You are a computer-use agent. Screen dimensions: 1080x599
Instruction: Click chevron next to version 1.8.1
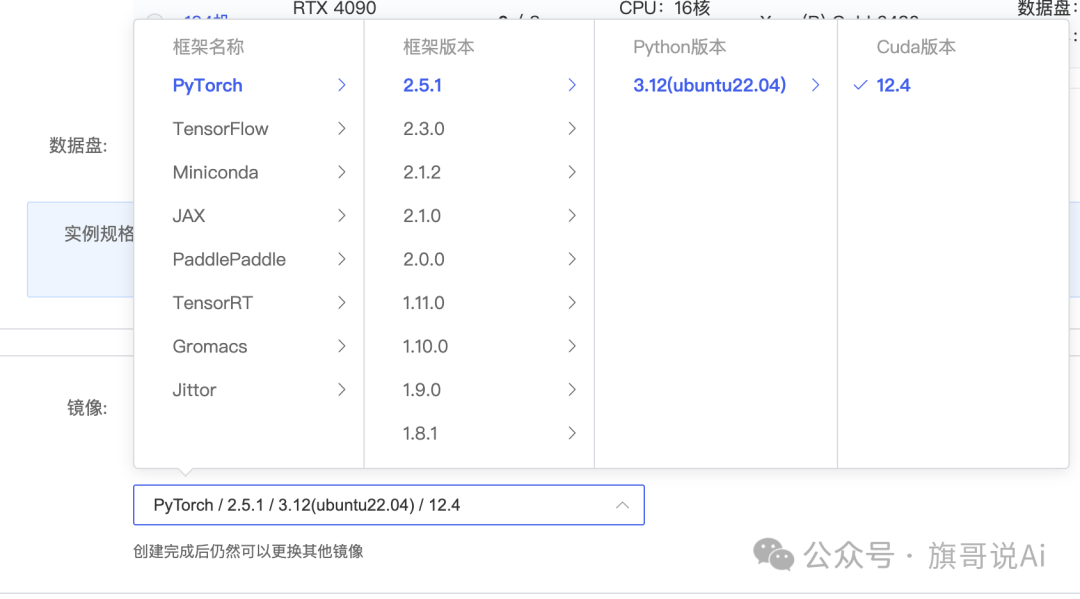pyautogui.click(x=572, y=433)
